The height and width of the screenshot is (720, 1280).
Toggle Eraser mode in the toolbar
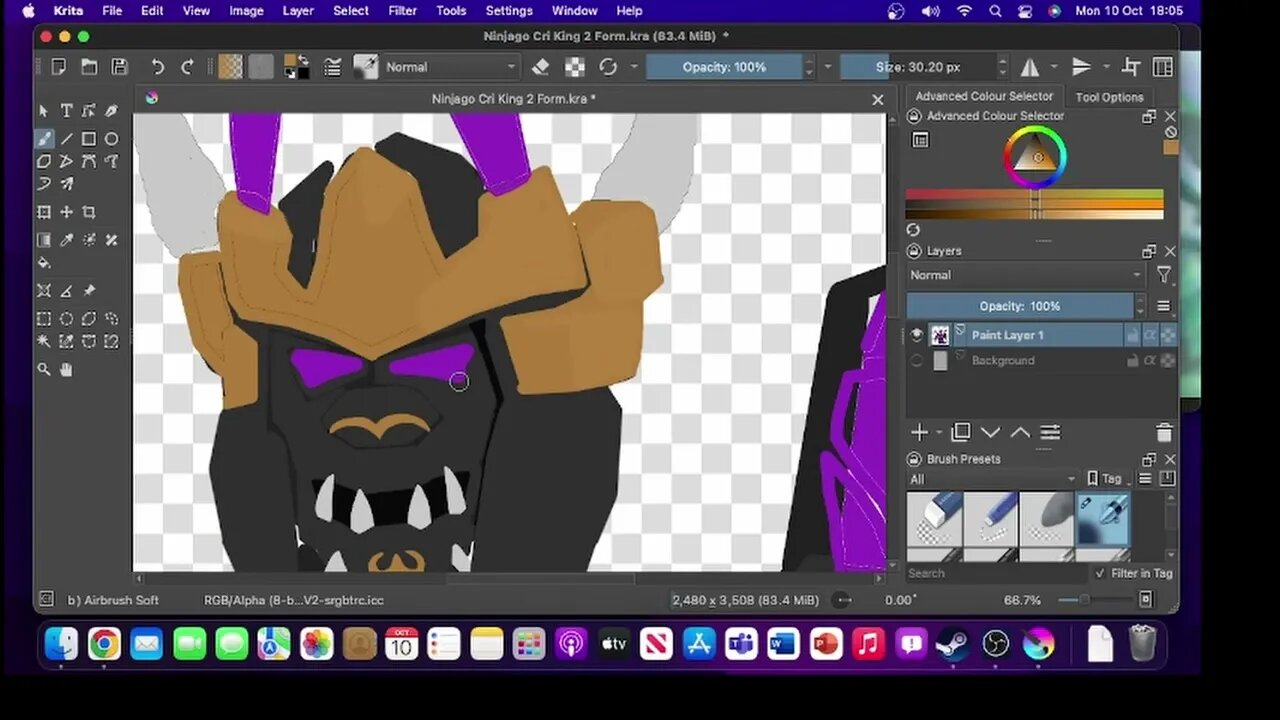[541, 67]
